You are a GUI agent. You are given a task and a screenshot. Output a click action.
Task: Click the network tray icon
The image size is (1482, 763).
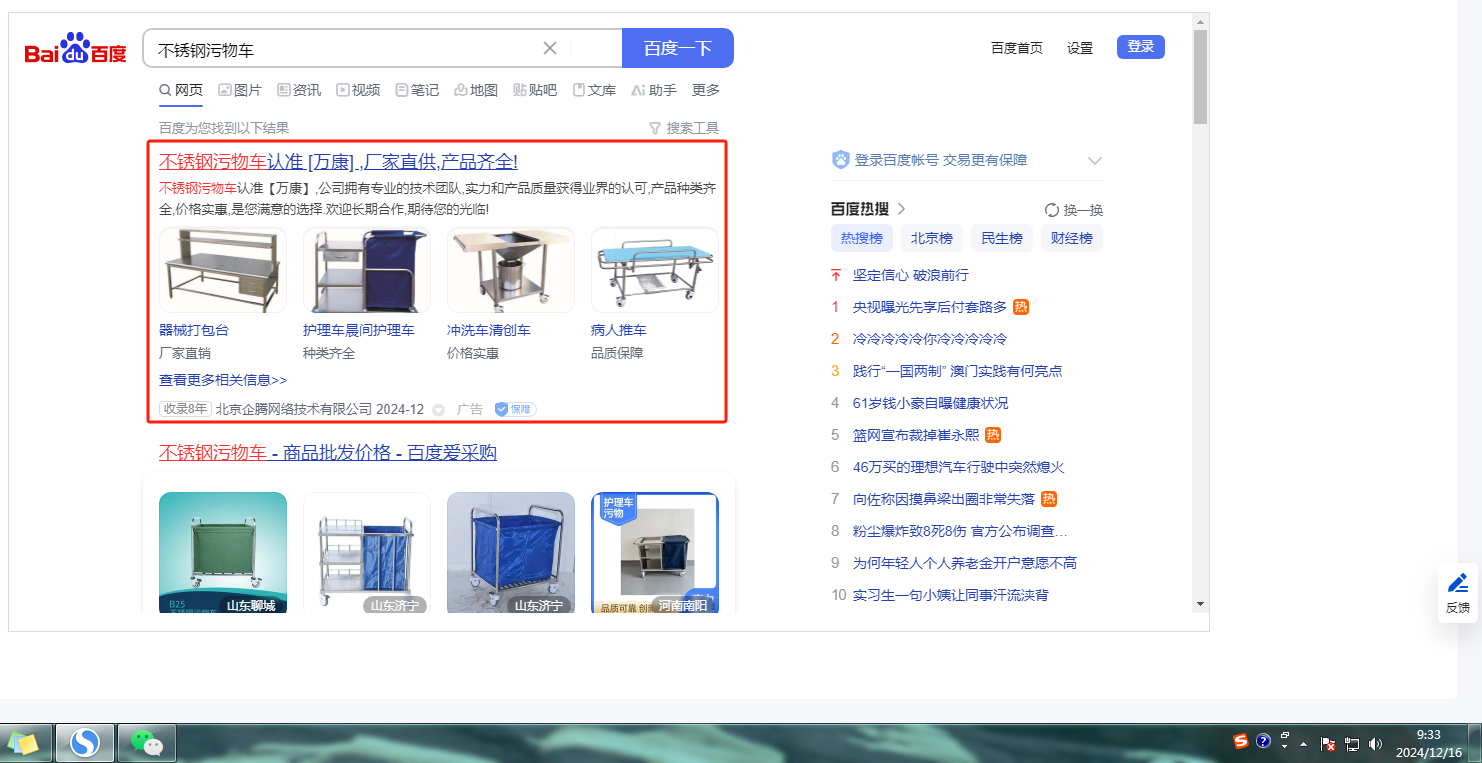tap(1352, 743)
